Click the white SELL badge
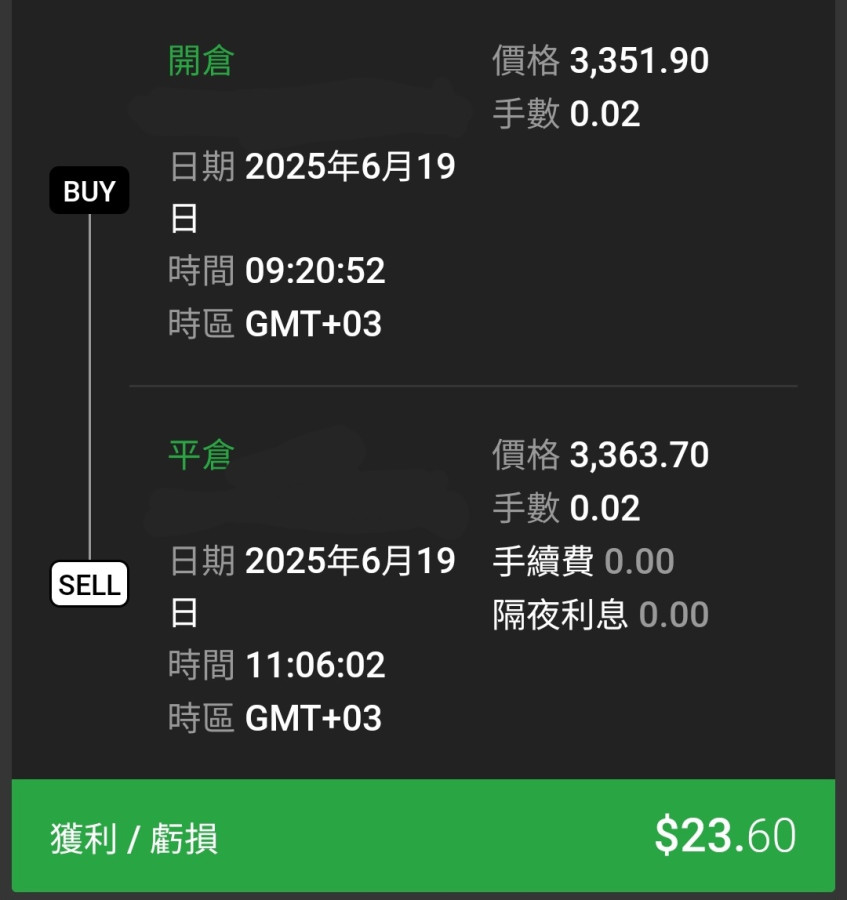The image size is (847, 900). point(89,585)
